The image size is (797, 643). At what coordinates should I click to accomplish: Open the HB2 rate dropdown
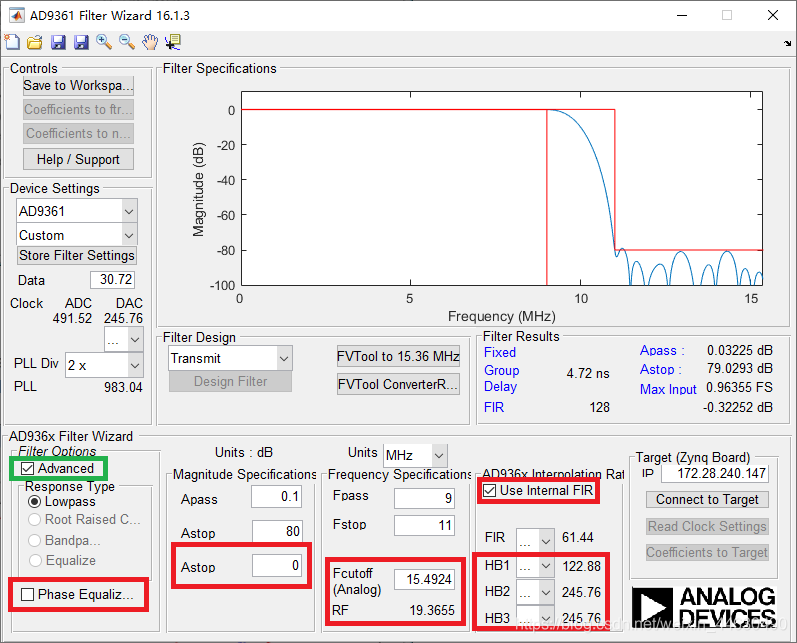tap(535, 592)
